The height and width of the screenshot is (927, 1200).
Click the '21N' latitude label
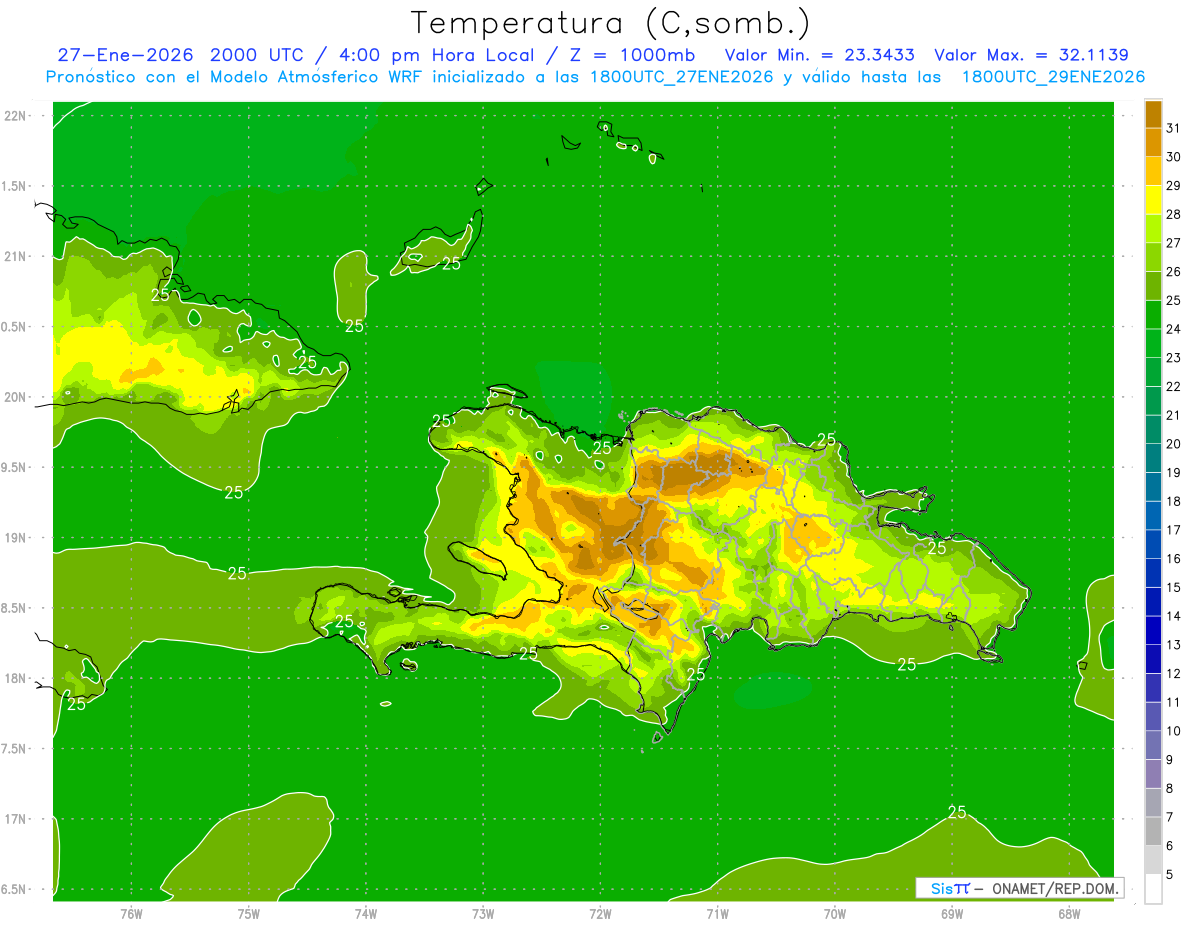pyautogui.click(x=16, y=257)
